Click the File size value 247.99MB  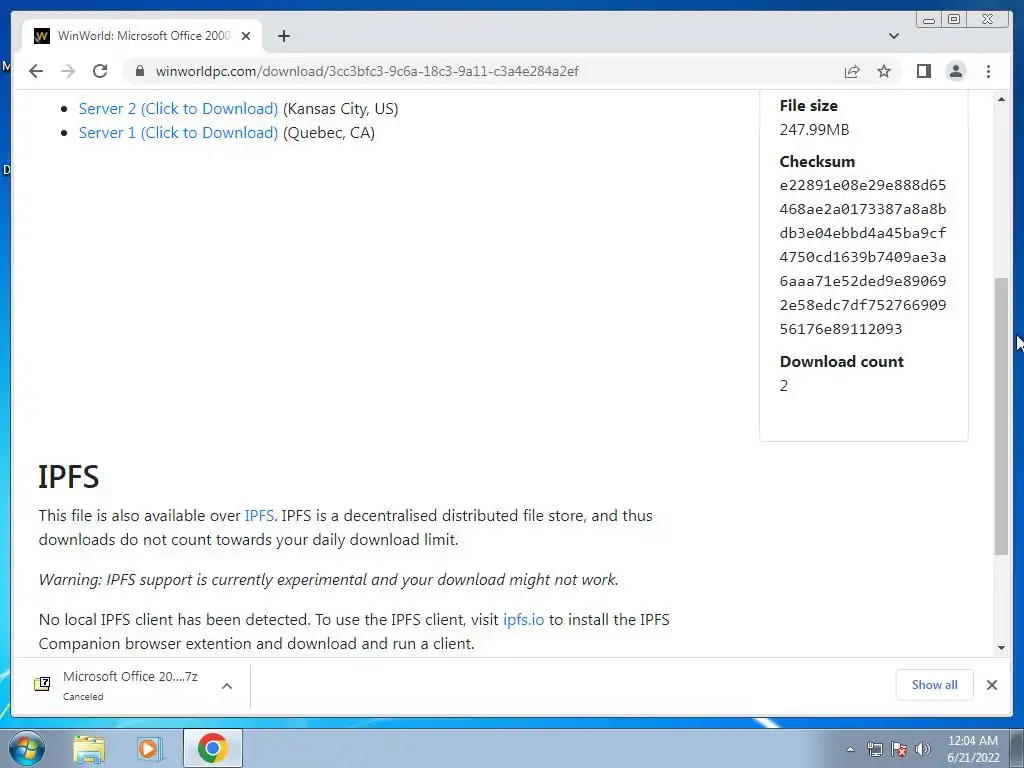point(814,129)
